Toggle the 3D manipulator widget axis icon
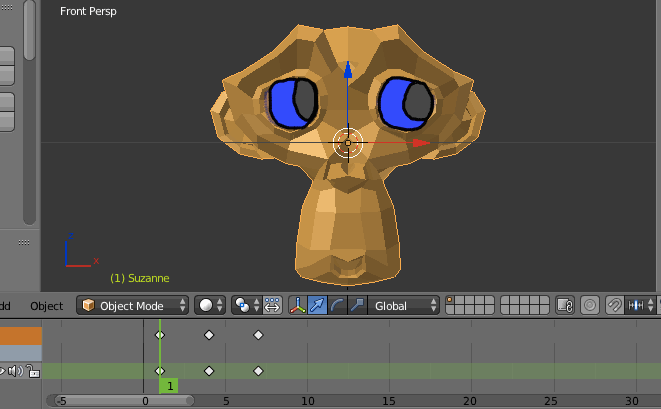 pos(298,305)
